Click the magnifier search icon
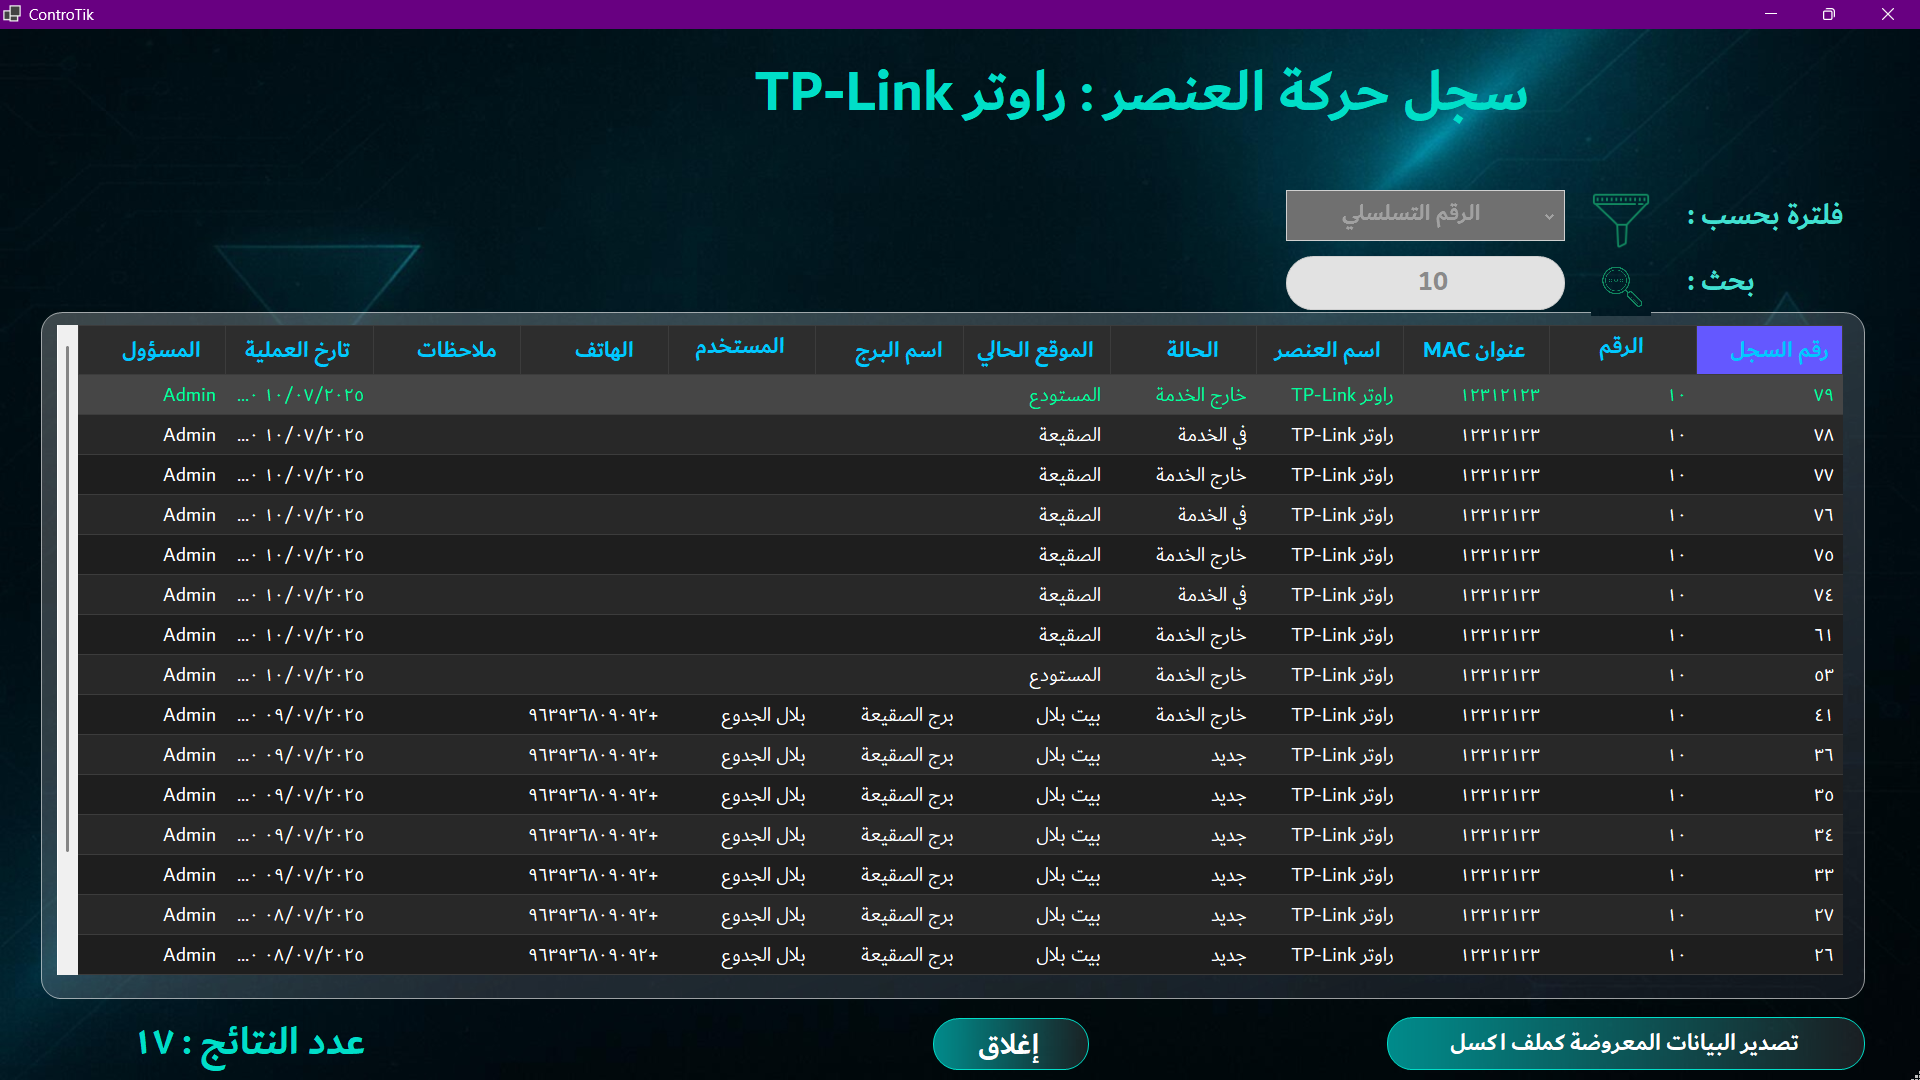Screen dimensions: 1920x1080 (x=1621, y=286)
